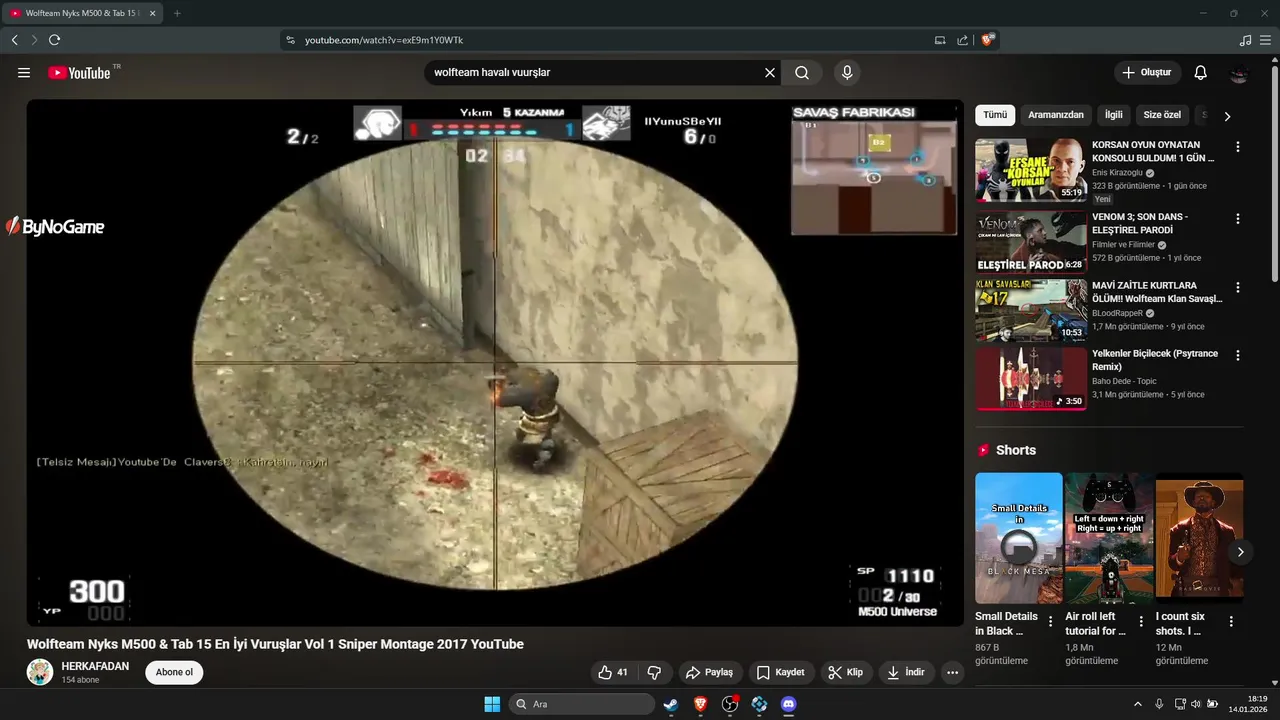Reload the page

[54, 40]
